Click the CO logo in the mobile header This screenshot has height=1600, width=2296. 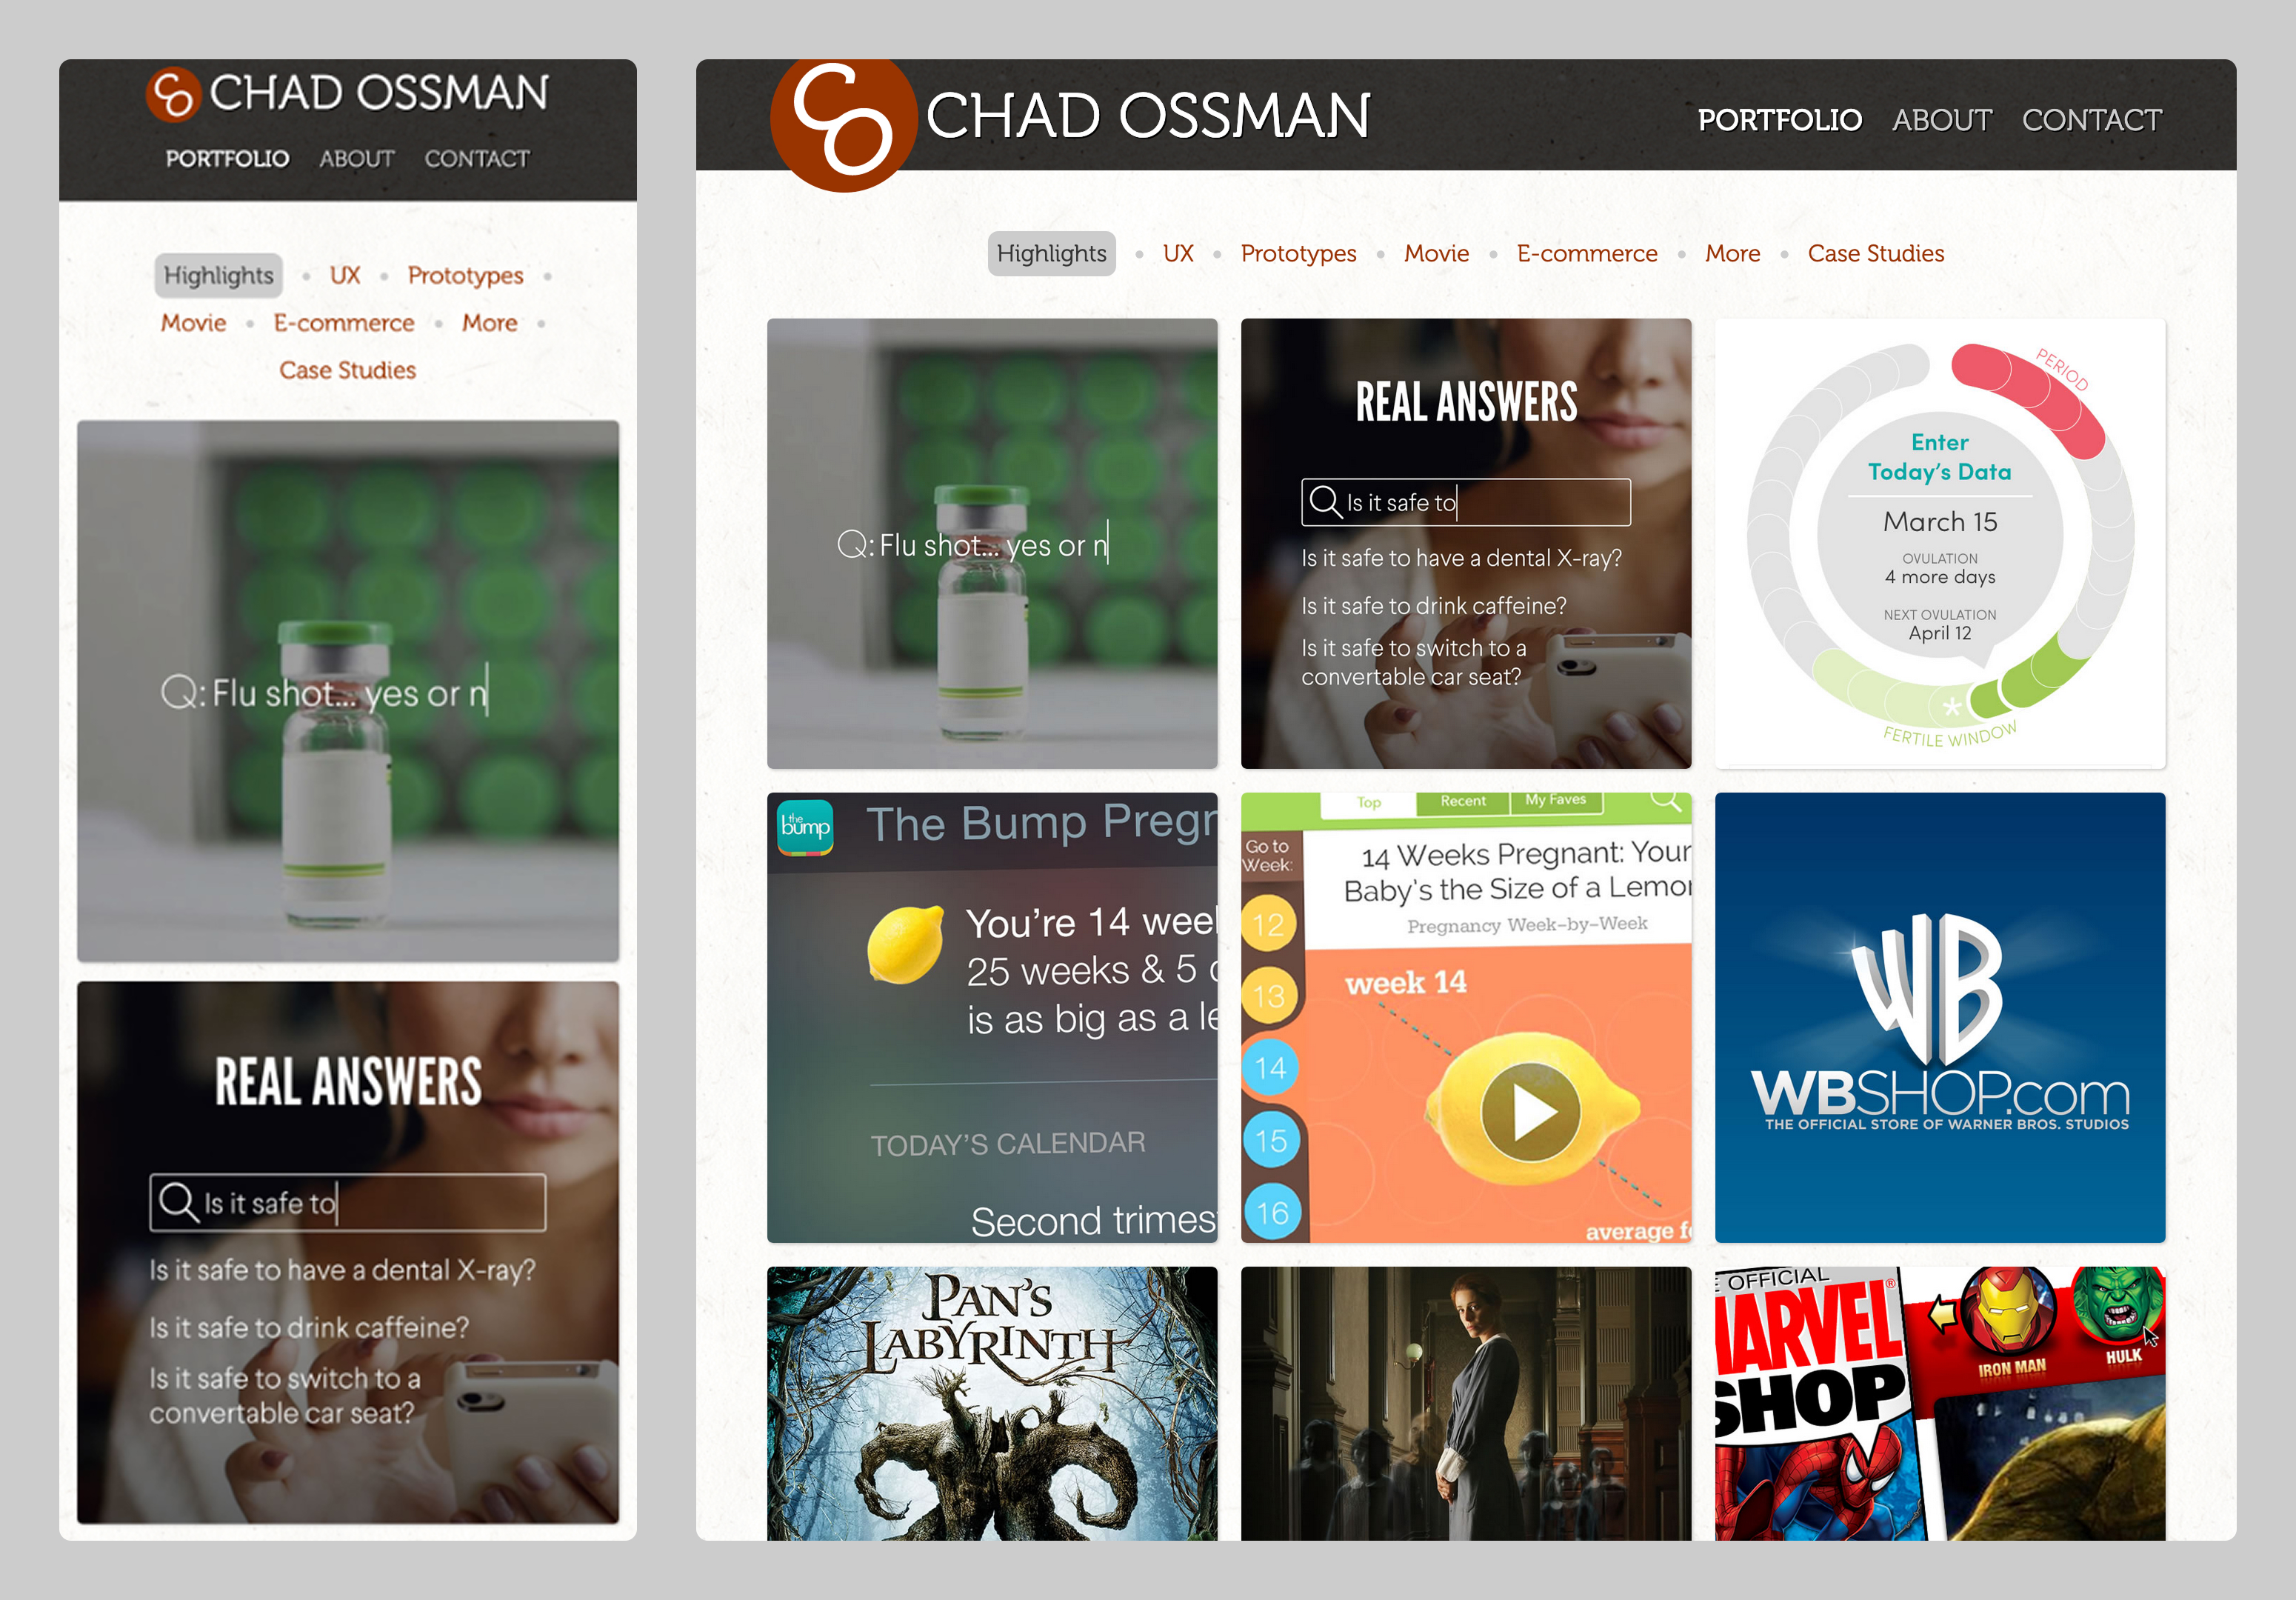[x=174, y=94]
